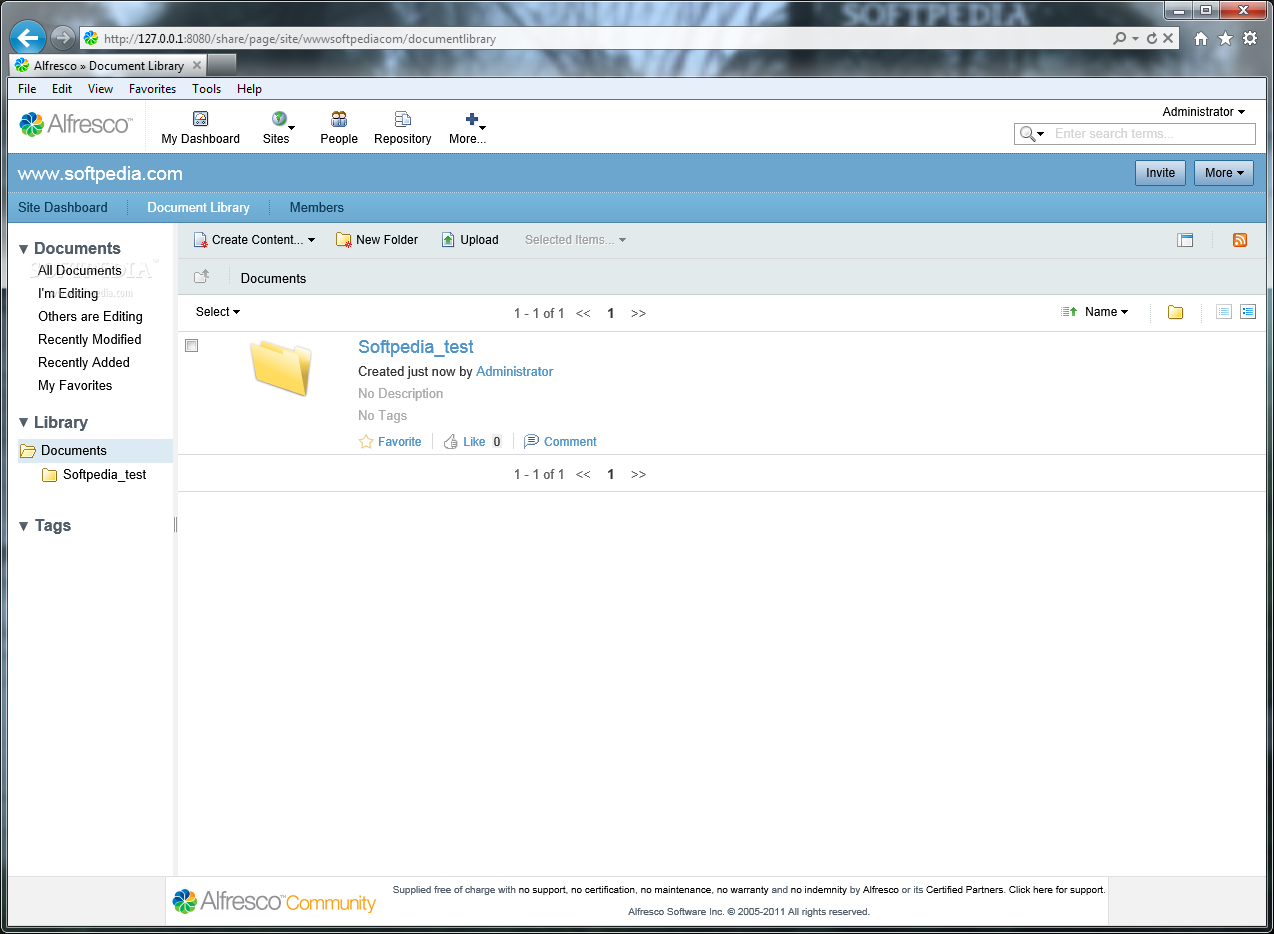Select Others are Editing filter
Viewport: 1274px width, 934px height.
tap(90, 316)
